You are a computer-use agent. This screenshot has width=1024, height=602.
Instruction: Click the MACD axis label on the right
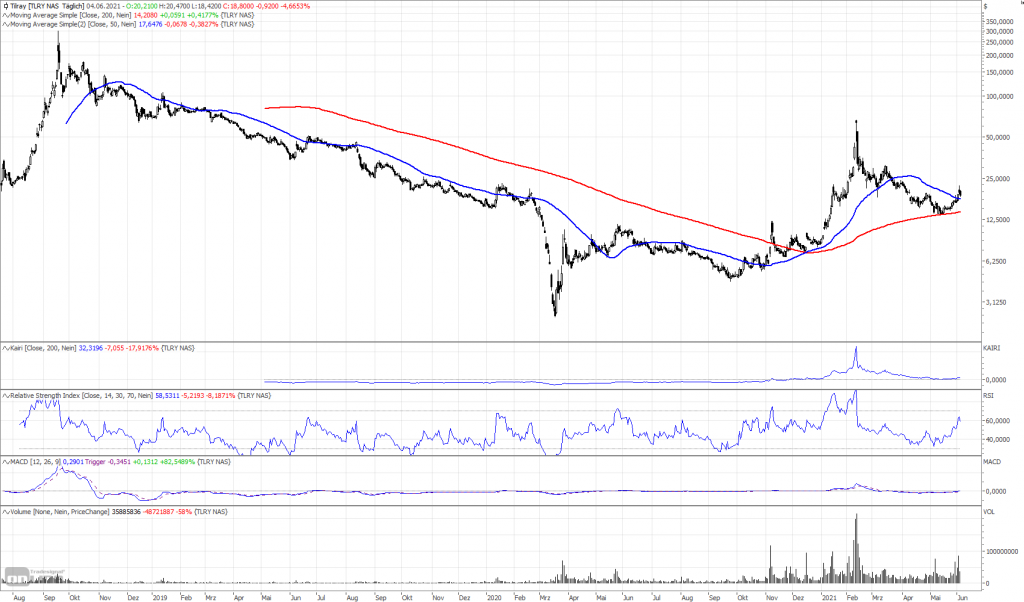point(992,462)
